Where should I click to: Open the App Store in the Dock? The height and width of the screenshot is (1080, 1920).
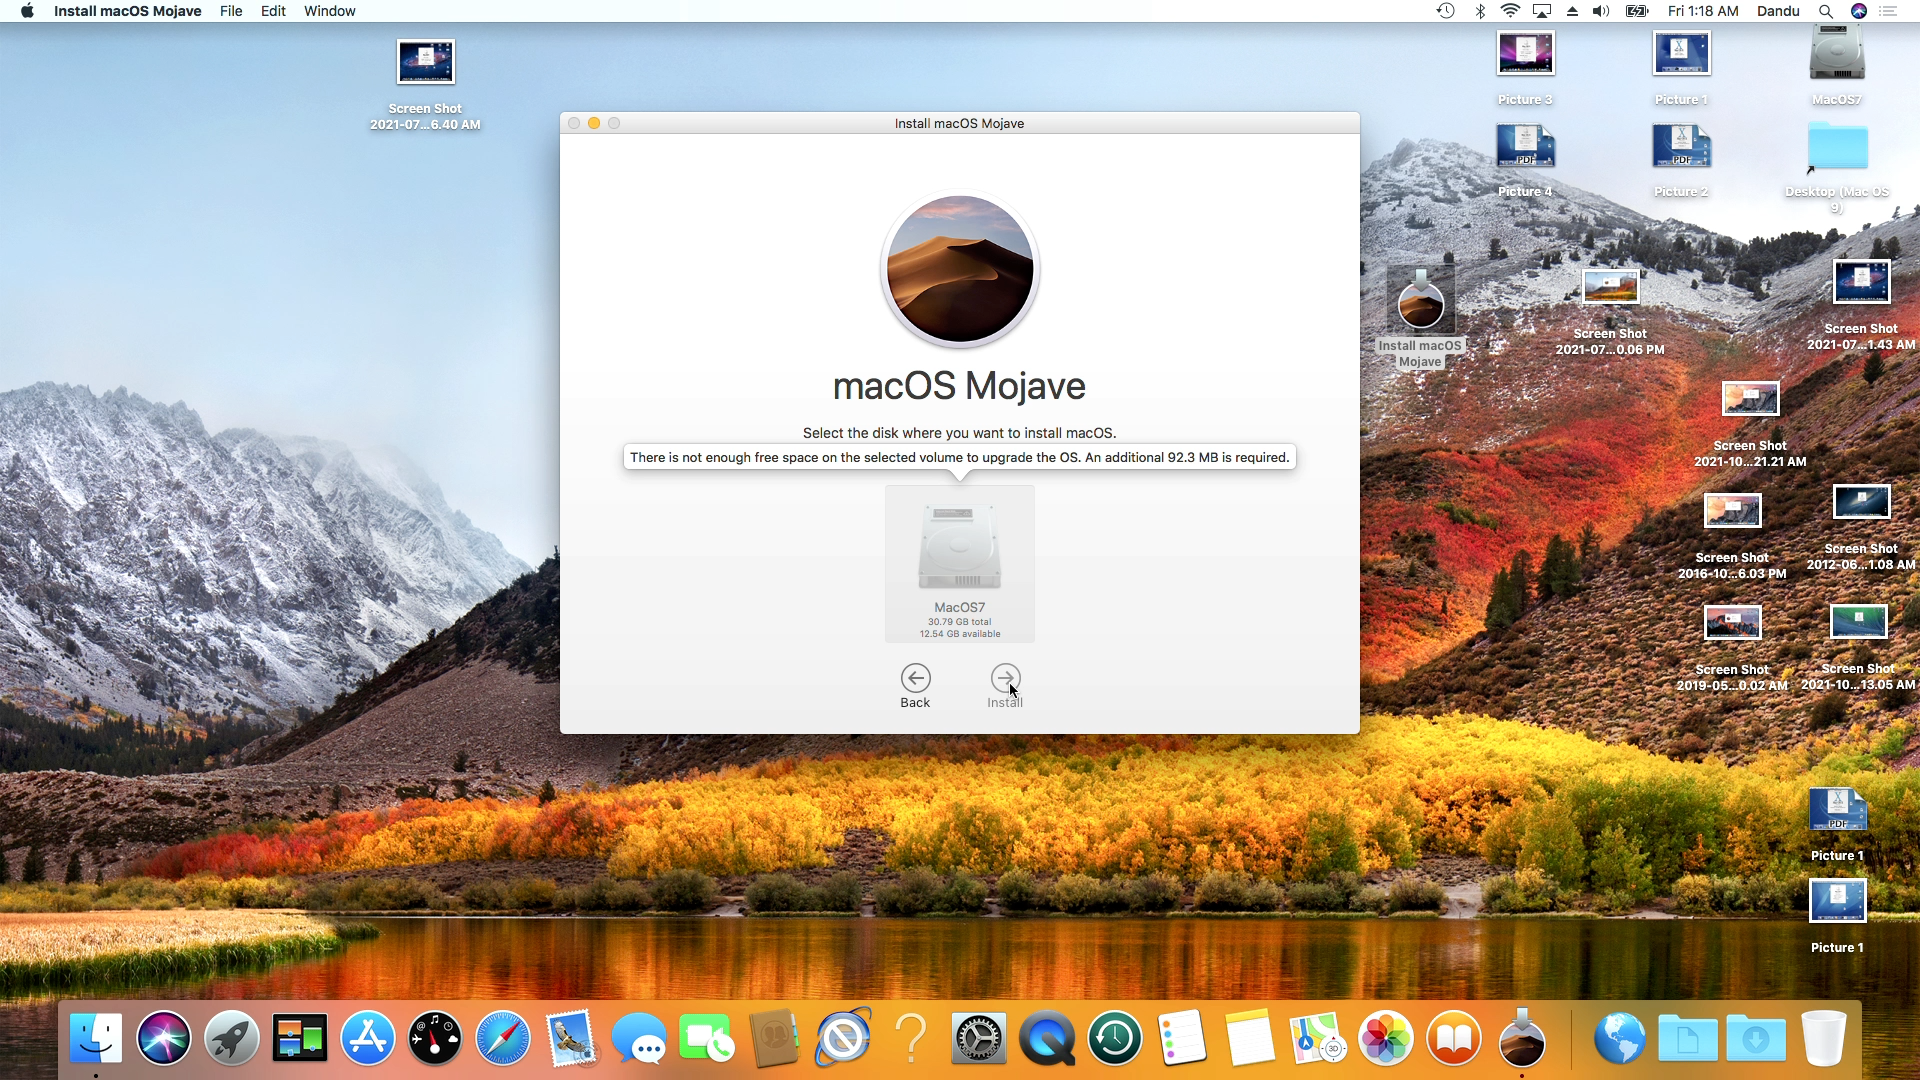[x=368, y=1038]
